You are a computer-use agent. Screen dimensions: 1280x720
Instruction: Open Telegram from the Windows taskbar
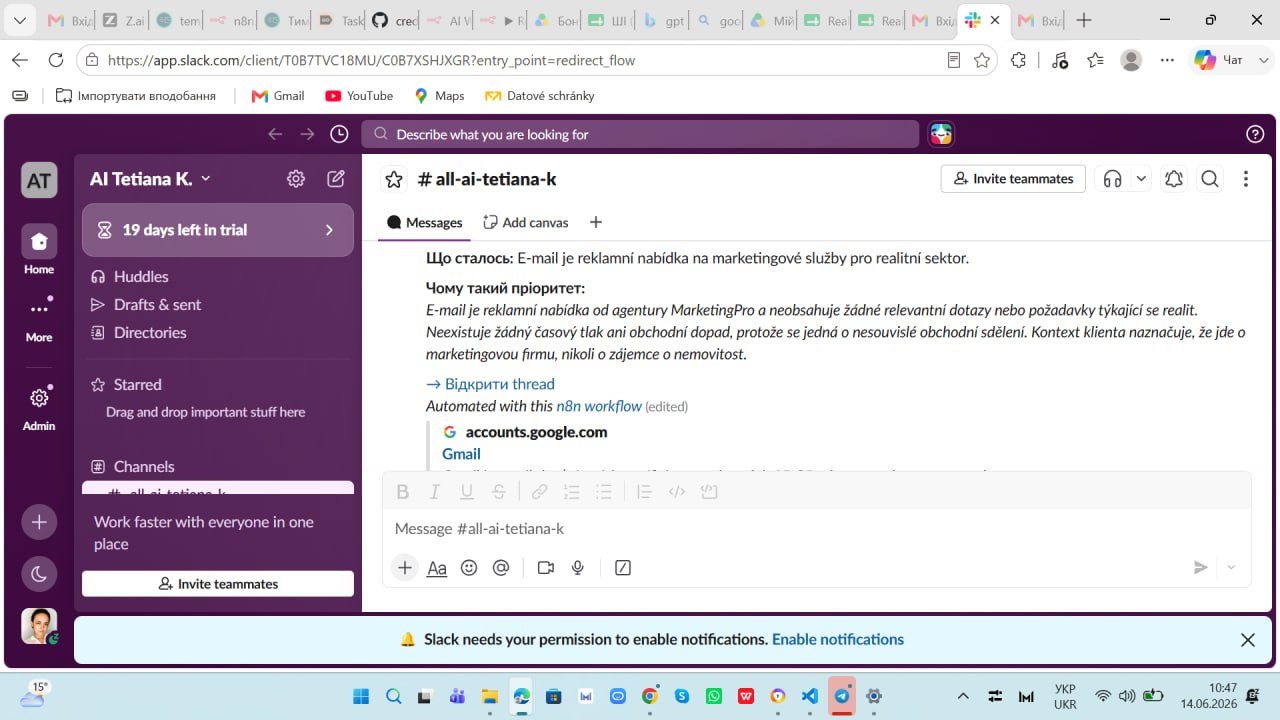[842, 696]
